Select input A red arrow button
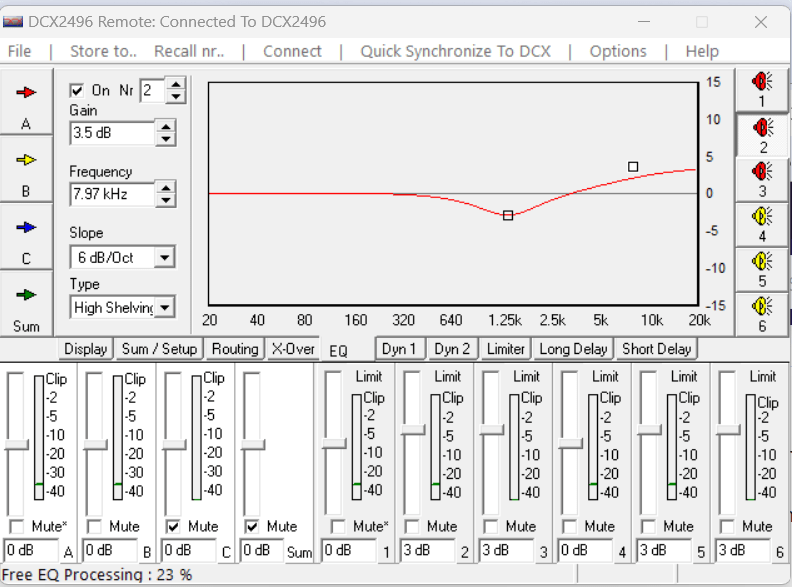The width and height of the screenshot is (792, 587). click(x=26, y=101)
